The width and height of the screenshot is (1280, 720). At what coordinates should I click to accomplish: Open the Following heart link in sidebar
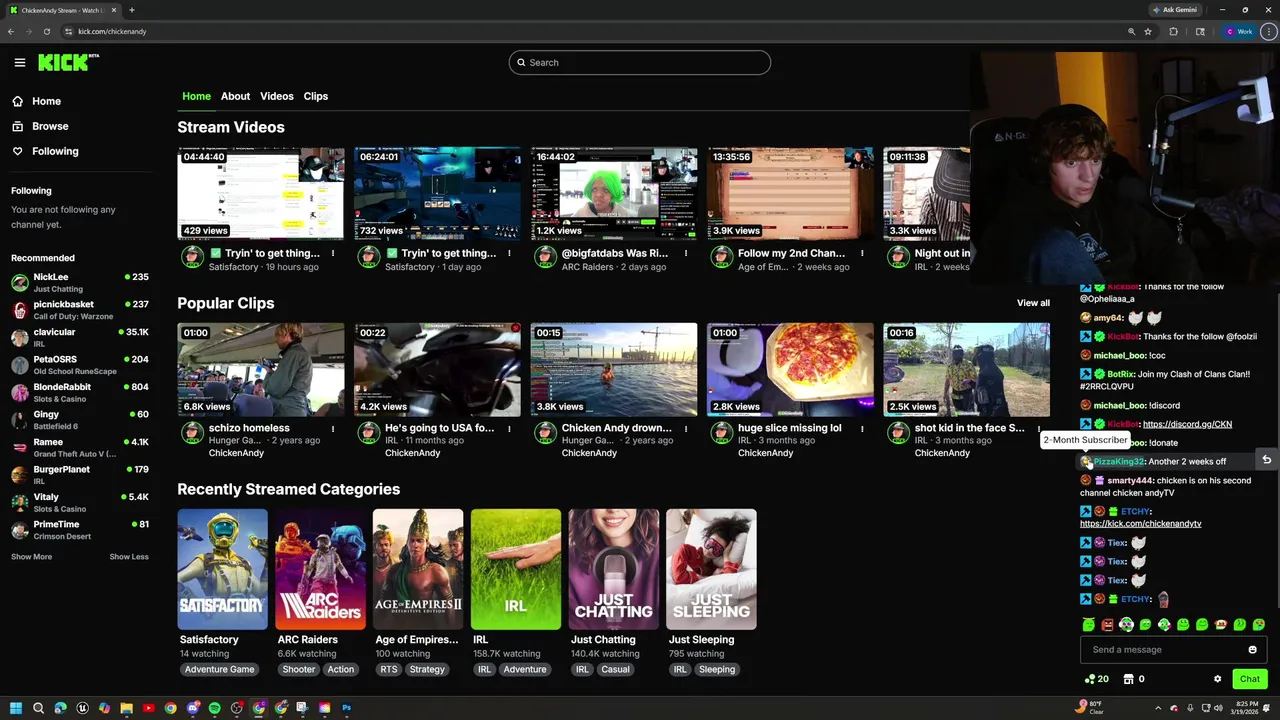tap(45, 151)
